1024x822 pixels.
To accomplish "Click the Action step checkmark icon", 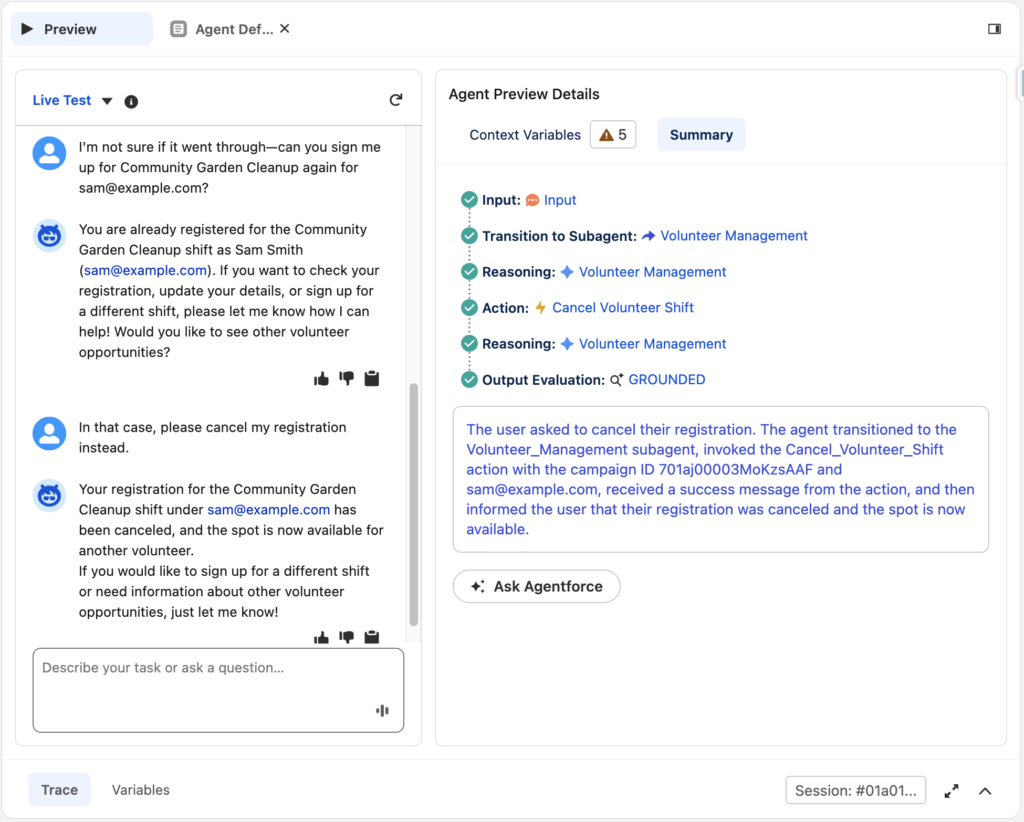I will 469,308.
